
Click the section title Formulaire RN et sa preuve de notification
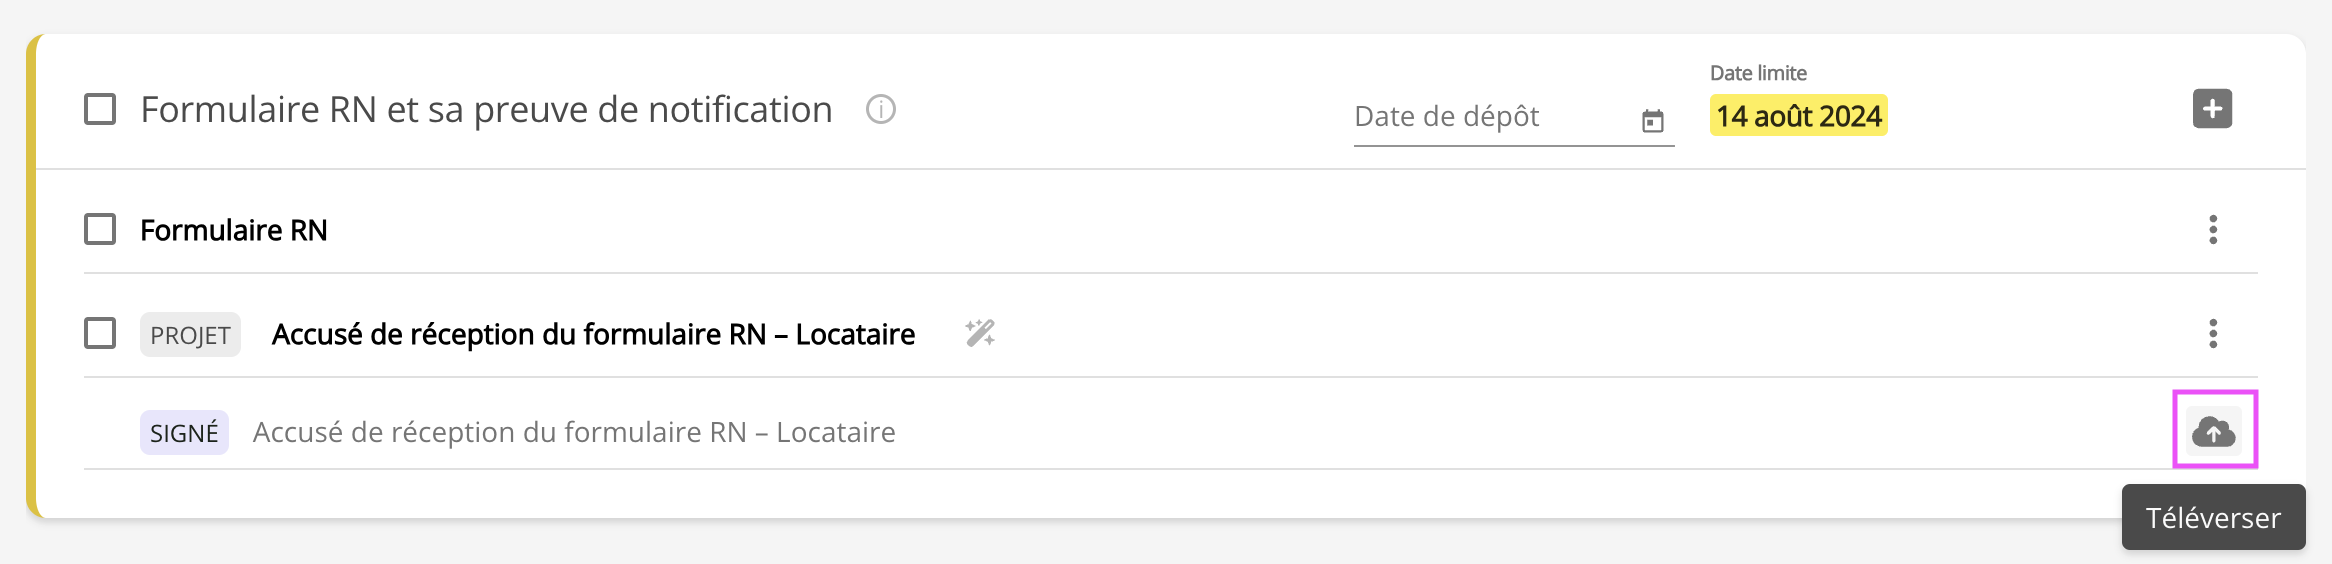click(x=486, y=110)
